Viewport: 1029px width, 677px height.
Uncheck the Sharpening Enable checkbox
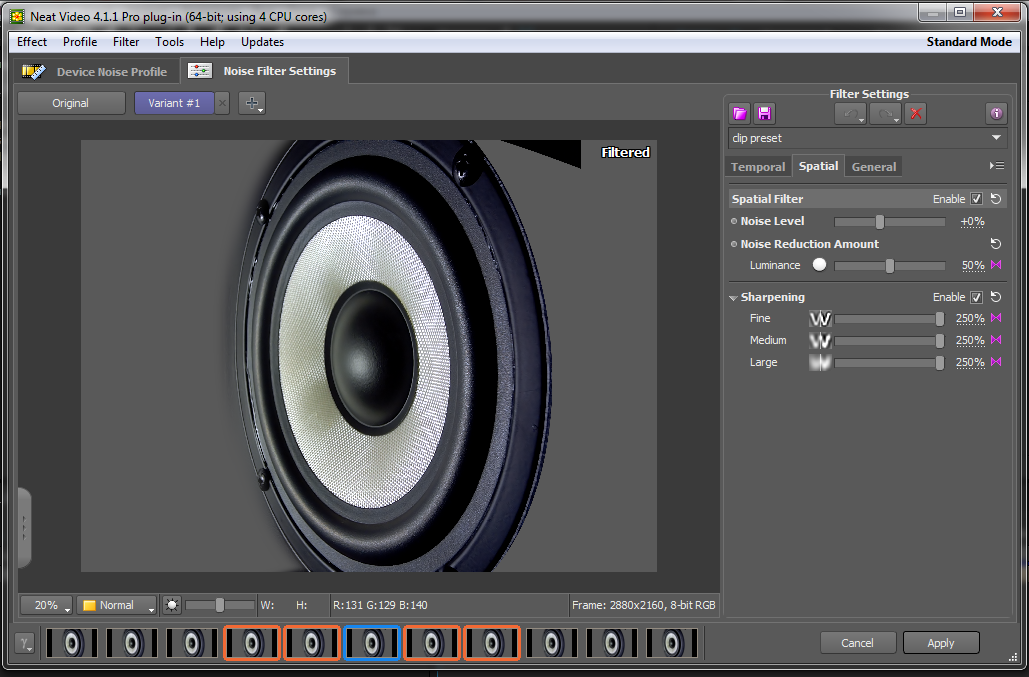[x=977, y=297]
